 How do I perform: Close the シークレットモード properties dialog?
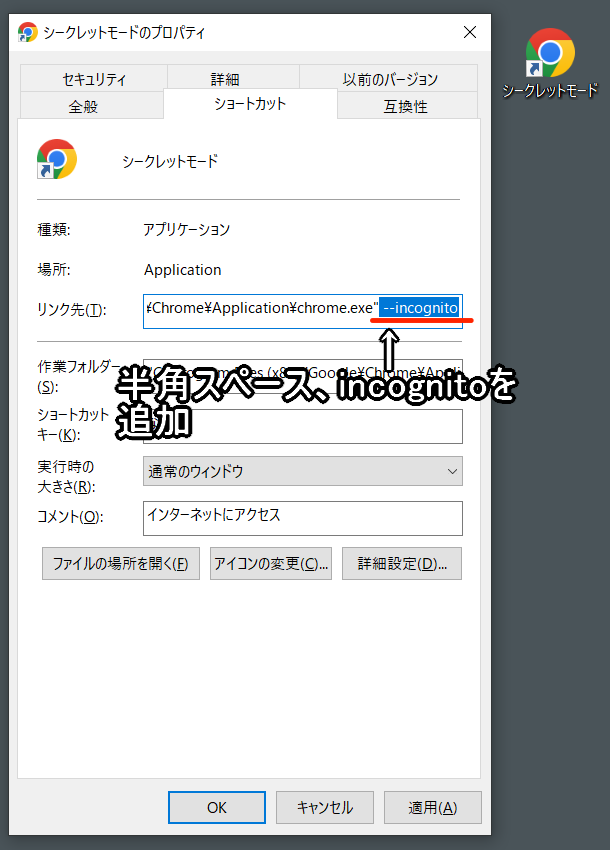470,32
